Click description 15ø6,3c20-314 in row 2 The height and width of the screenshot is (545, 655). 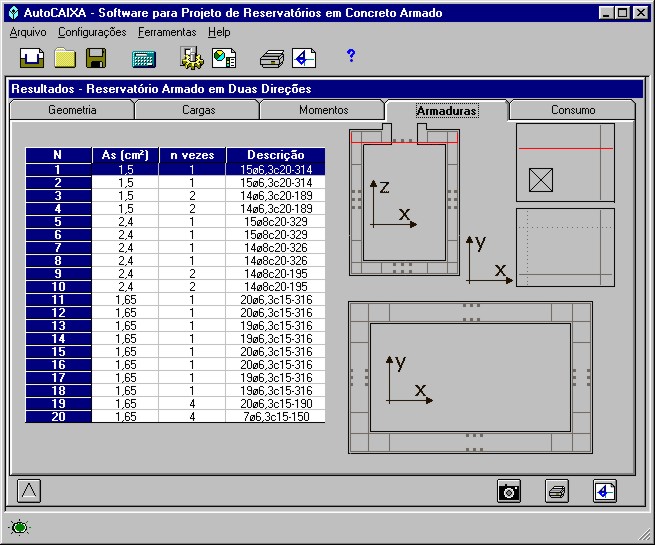point(276,183)
